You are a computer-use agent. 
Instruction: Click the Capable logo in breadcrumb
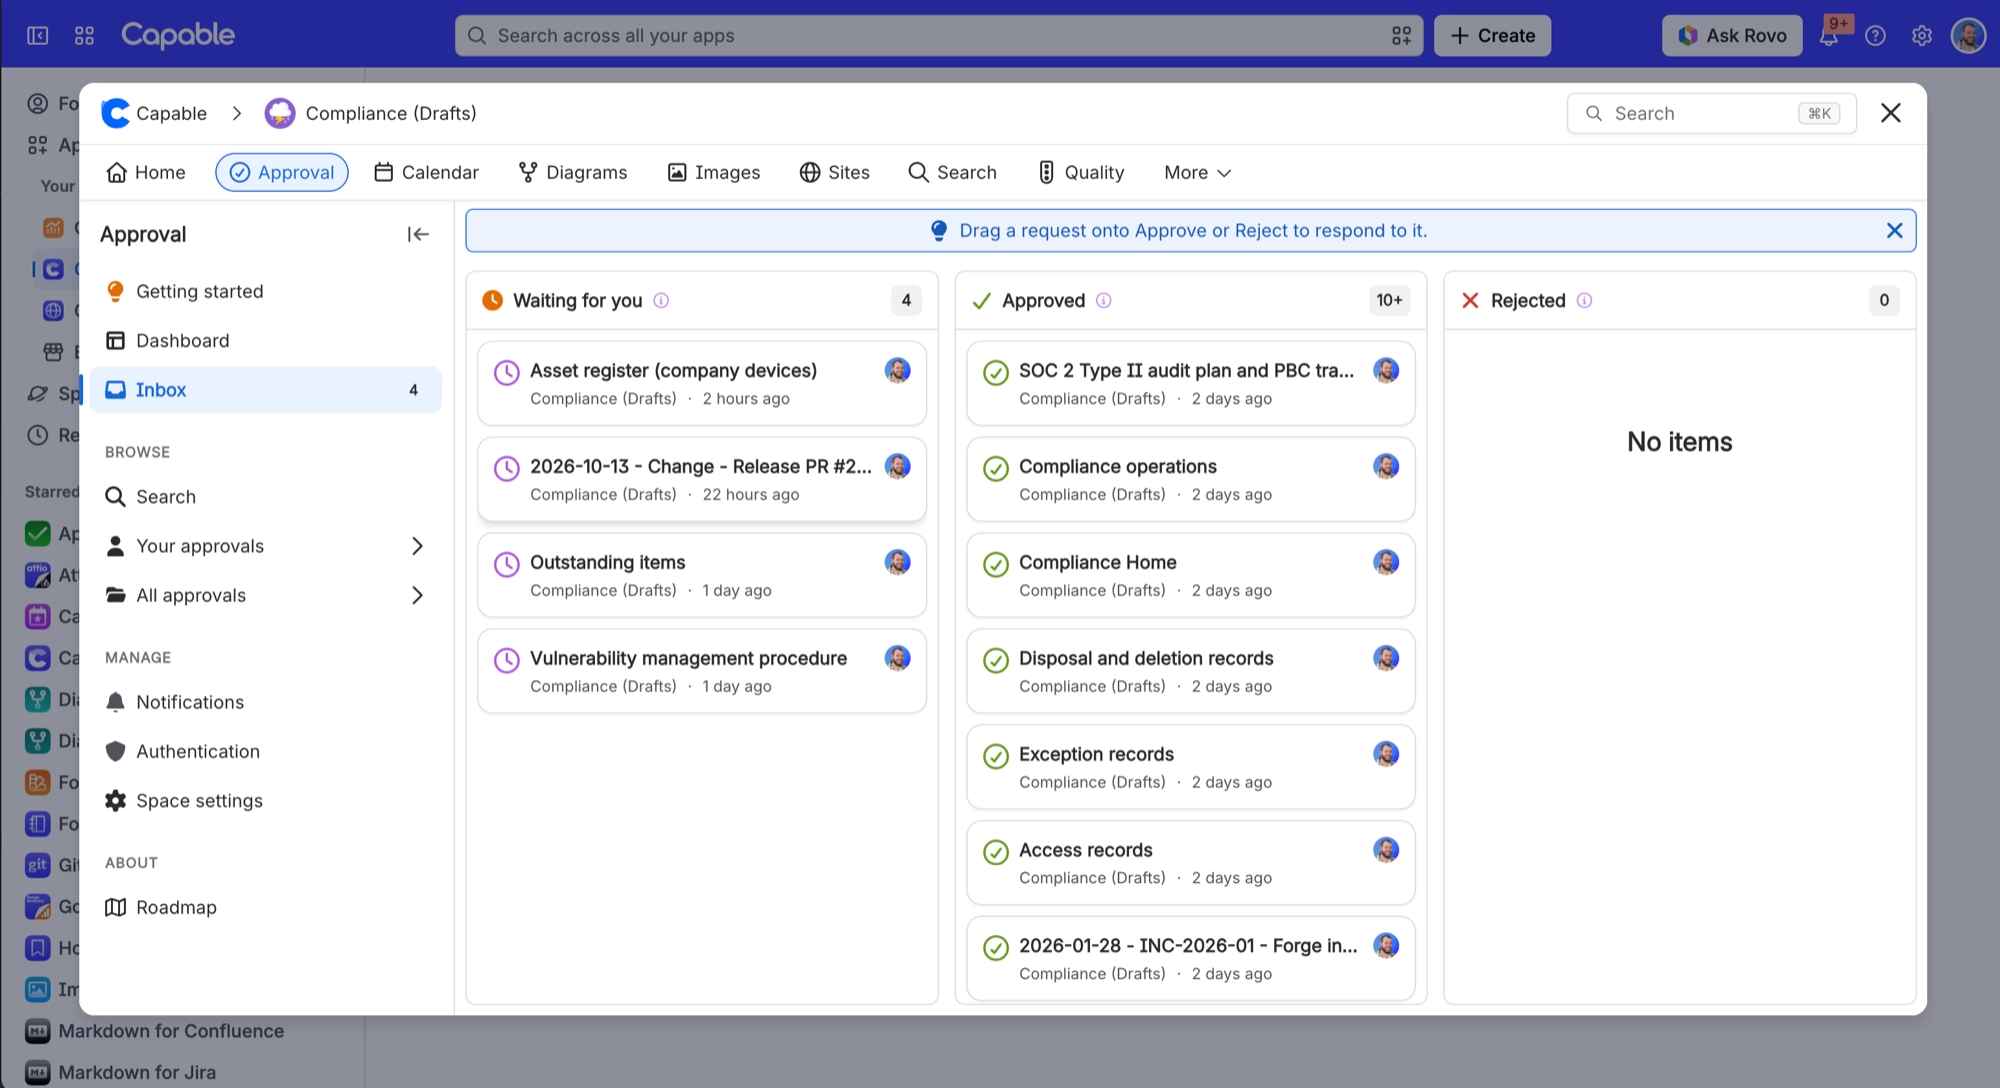(116, 113)
